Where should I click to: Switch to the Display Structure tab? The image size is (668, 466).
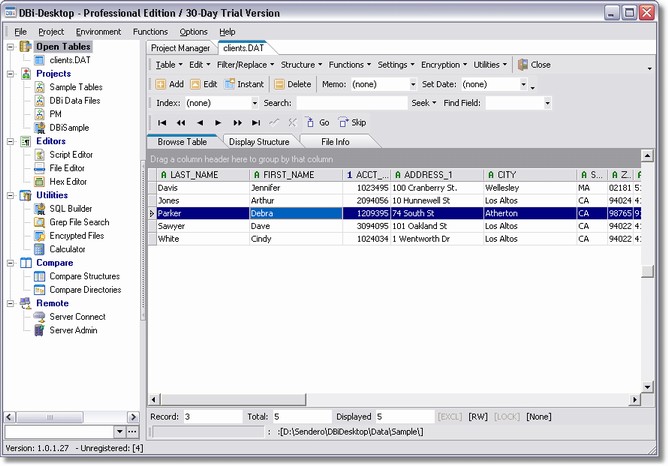point(259,142)
